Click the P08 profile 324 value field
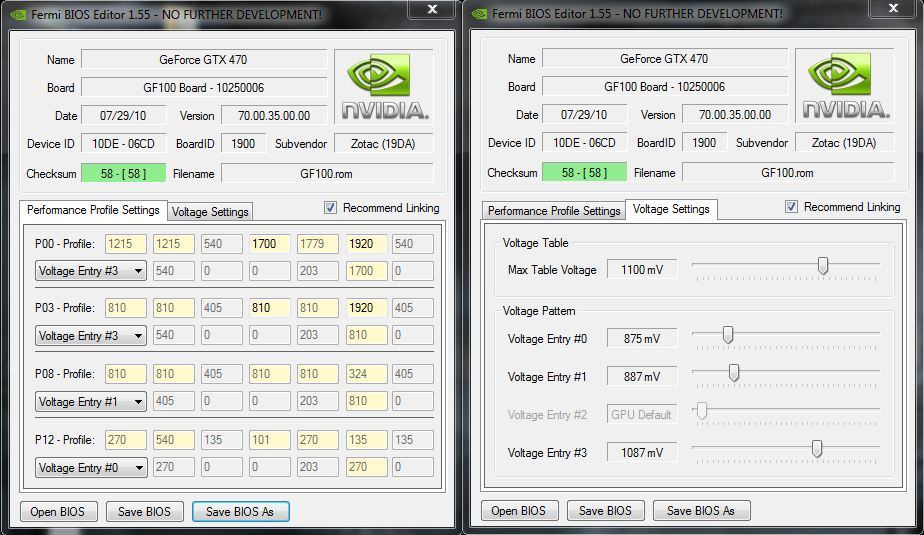The width and height of the screenshot is (924, 535). 366,374
